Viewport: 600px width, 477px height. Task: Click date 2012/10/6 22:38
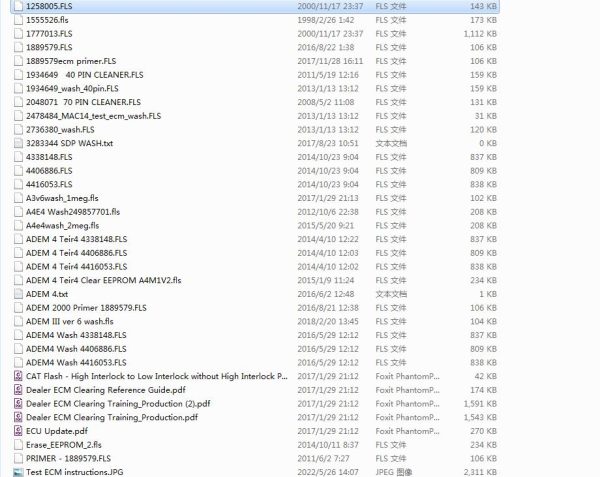328,212
